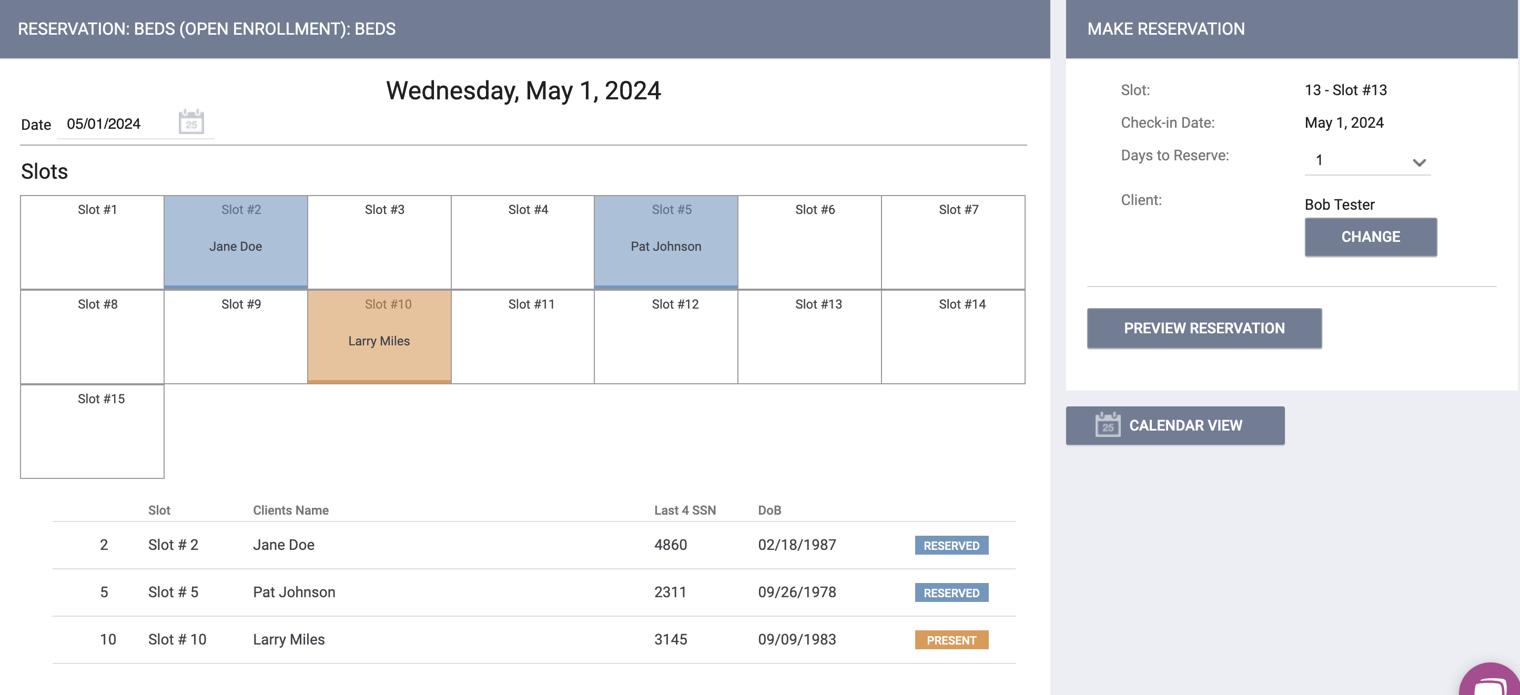Select the empty Slot #13 tile
This screenshot has width=1520, height=695.
point(809,336)
